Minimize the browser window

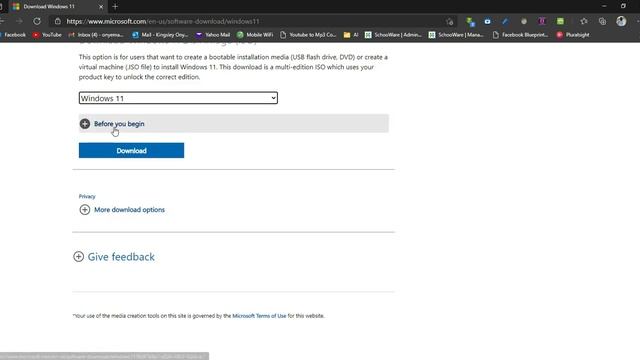[604, 6]
